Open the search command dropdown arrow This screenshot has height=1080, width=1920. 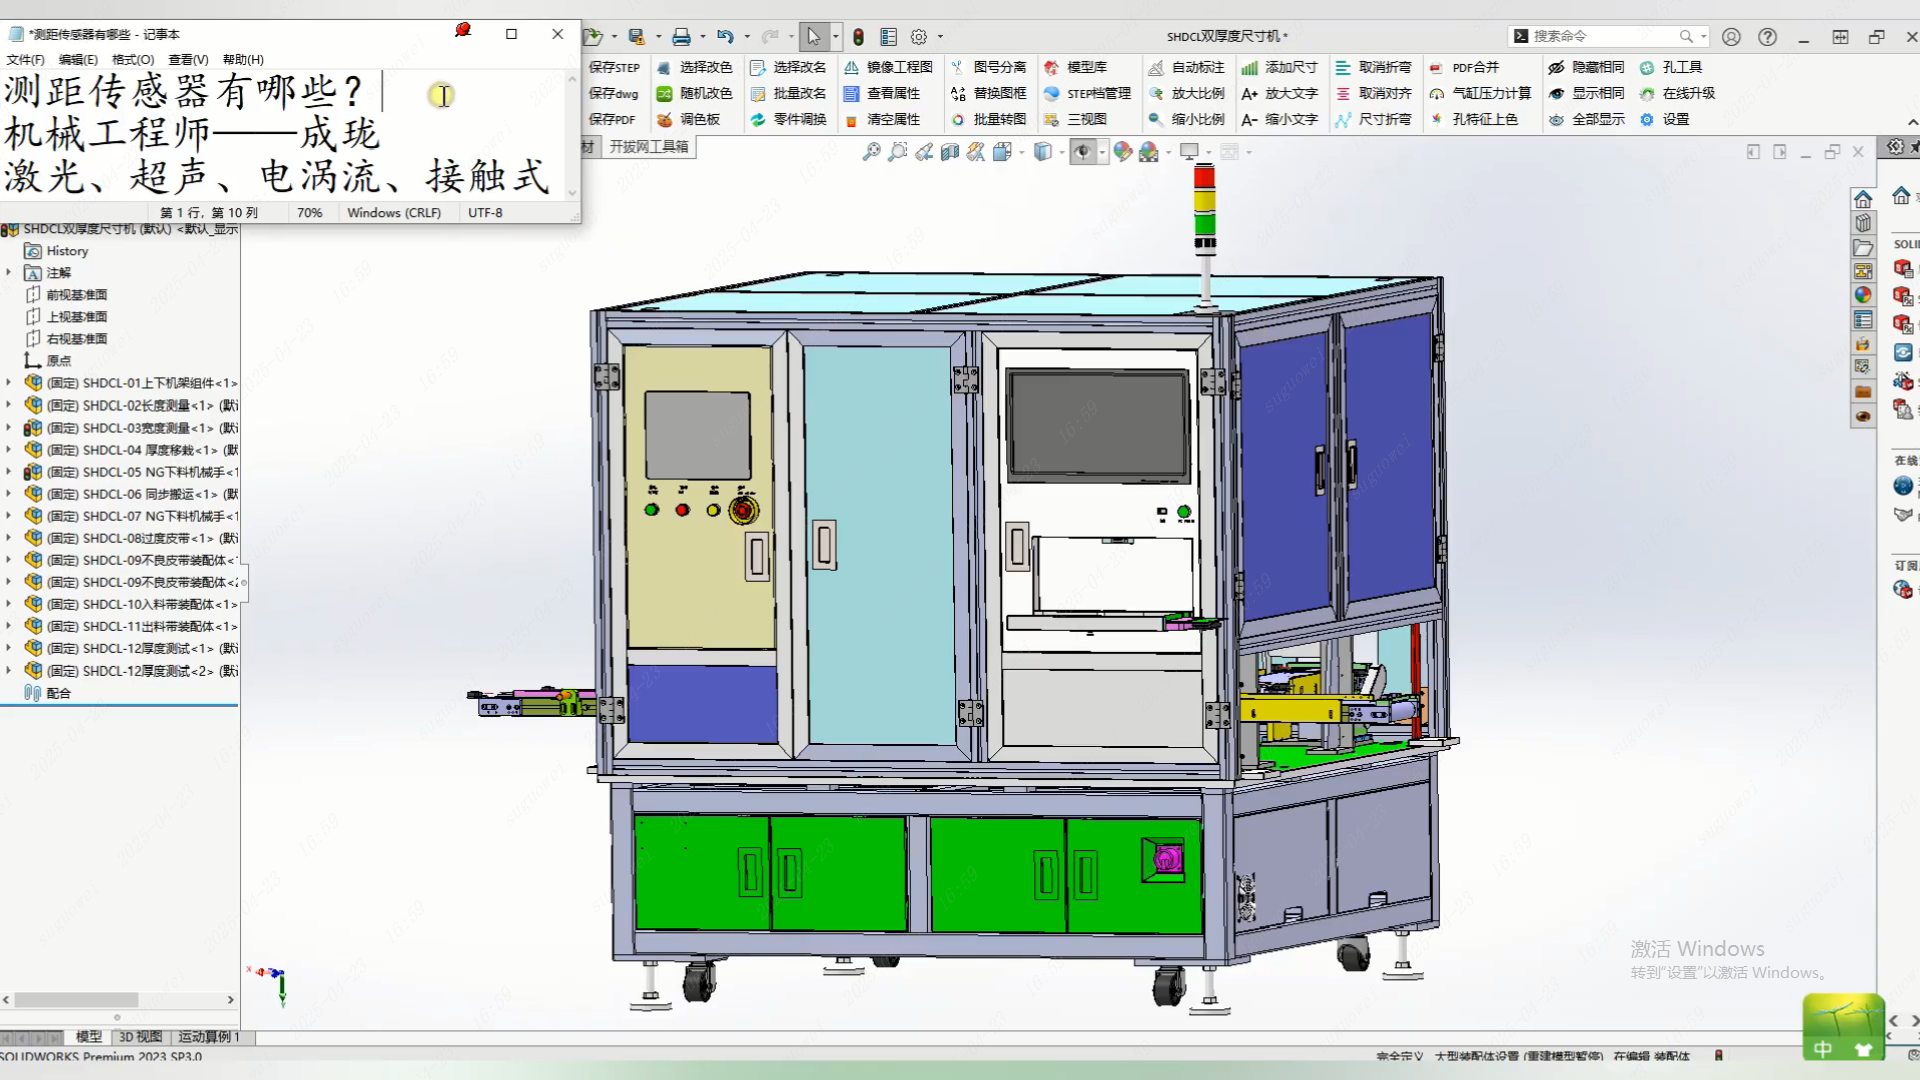pyautogui.click(x=1703, y=36)
